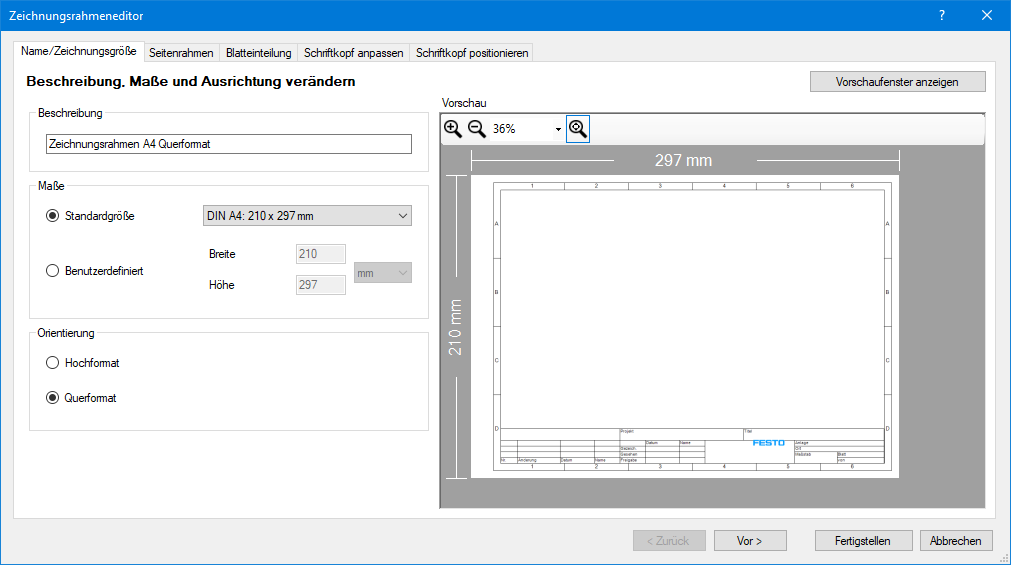
Task: Click the zoom out magnifier icon
Action: tap(477, 128)
